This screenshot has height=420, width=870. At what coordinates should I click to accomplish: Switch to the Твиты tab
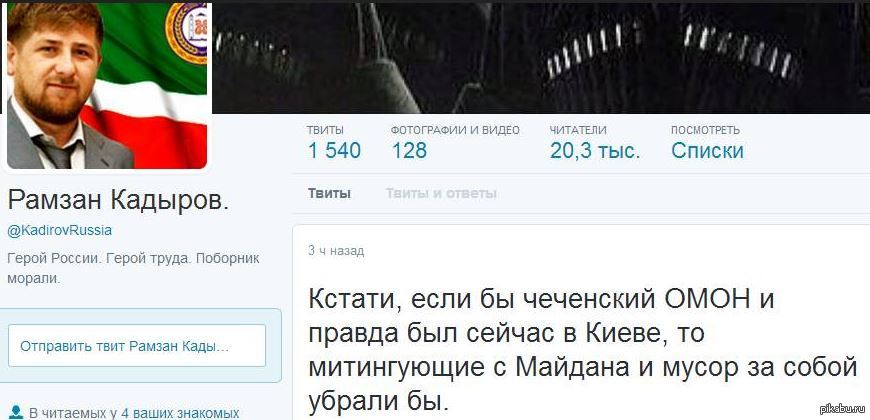(x=329, y=194)
